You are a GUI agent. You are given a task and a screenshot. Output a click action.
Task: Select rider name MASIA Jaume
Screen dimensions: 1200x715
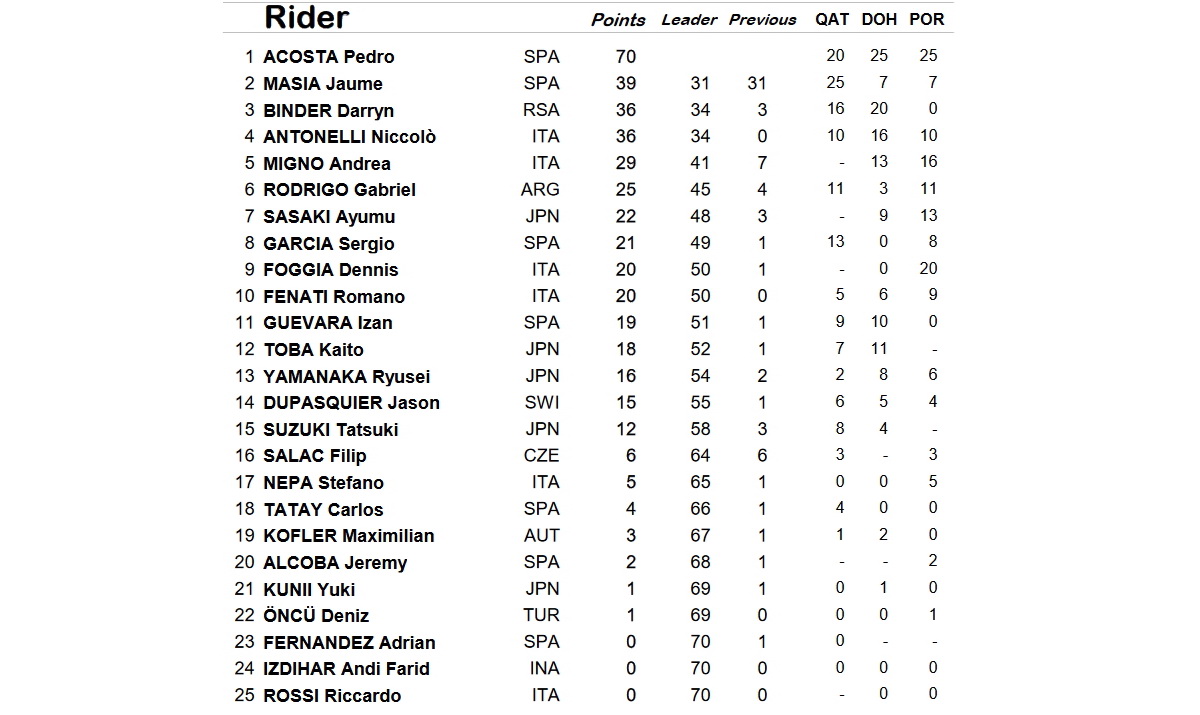[x=322, y=84]
